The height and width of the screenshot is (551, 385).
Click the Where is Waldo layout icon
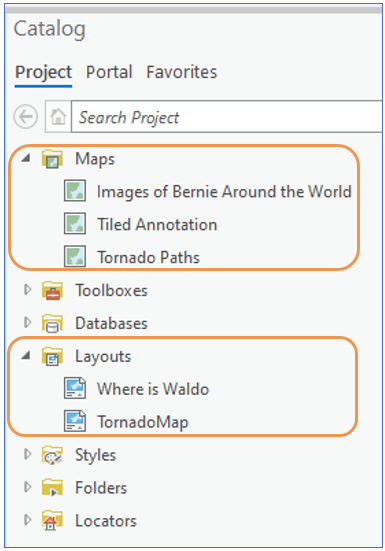click(75, 388)
